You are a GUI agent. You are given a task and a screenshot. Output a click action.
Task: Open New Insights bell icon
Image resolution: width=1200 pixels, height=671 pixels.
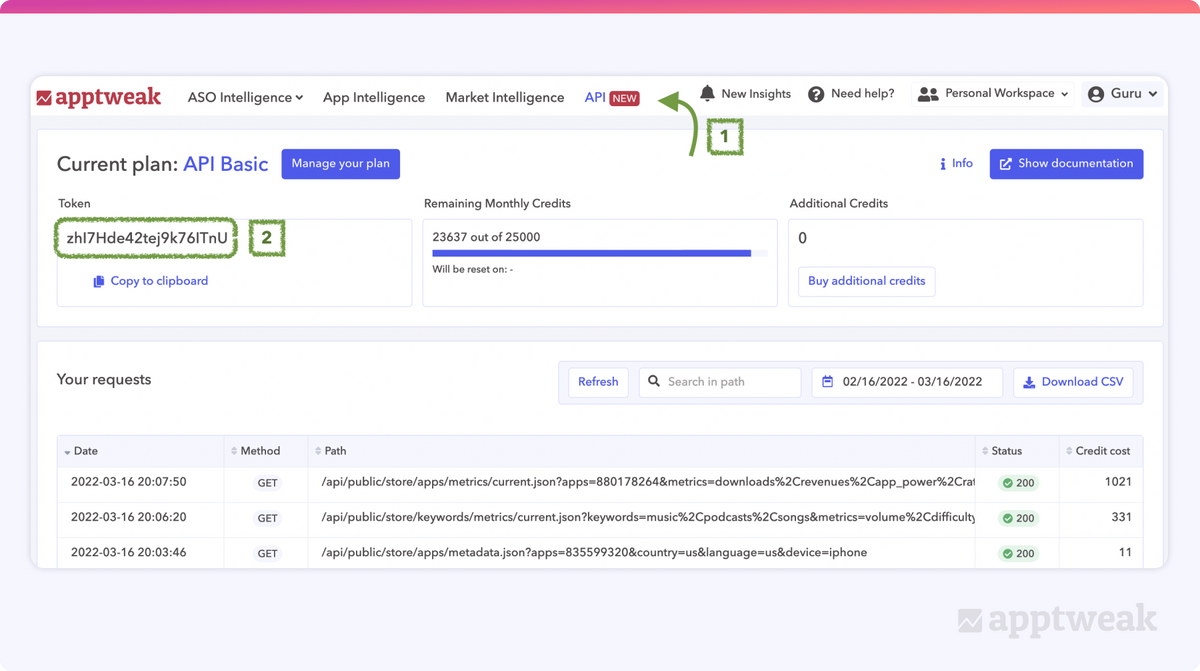coord(707,93)
